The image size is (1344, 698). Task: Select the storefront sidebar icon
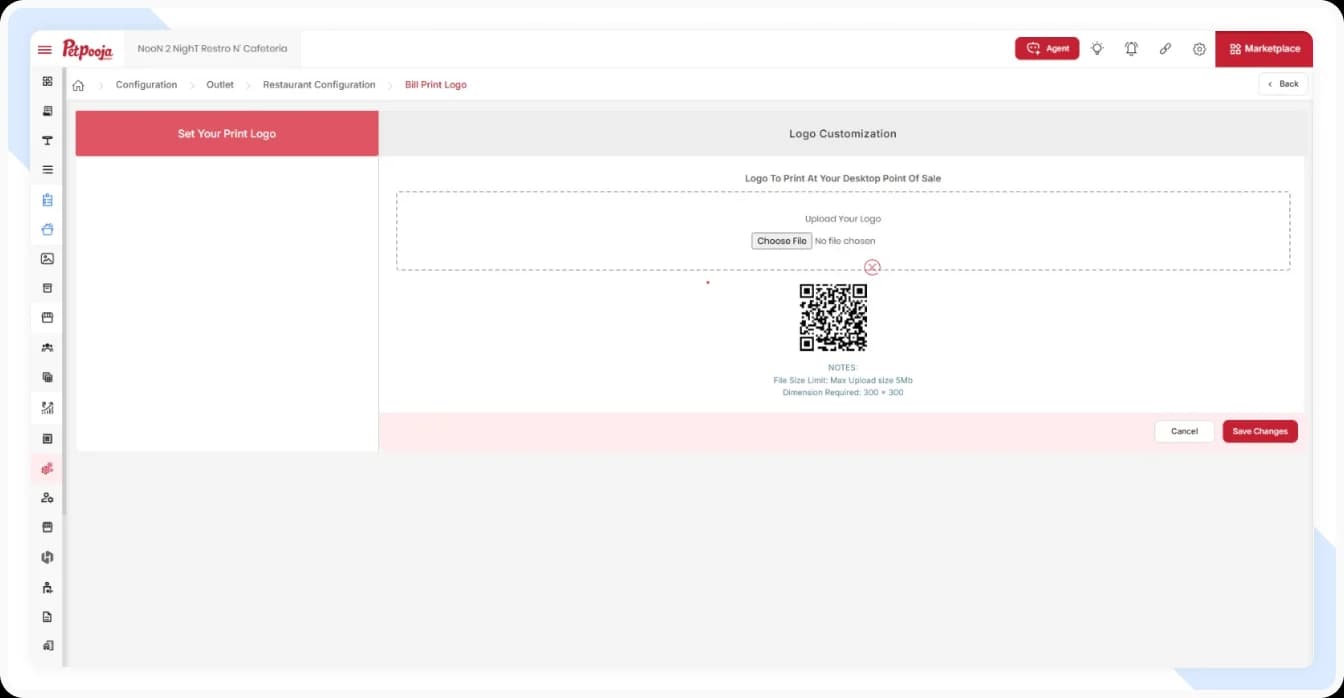46,317
